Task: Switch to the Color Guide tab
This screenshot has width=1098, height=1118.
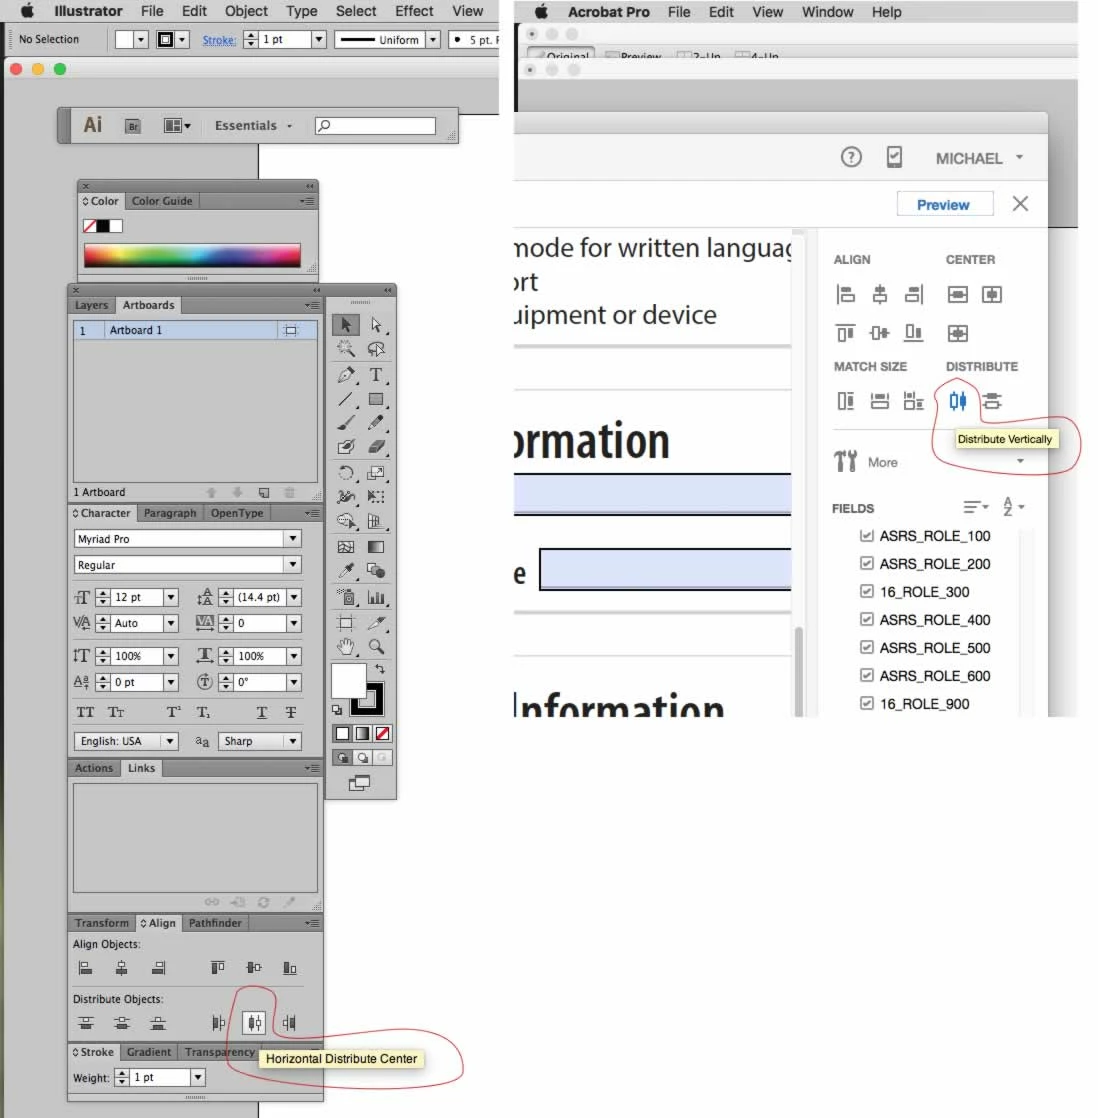Action: pyautogui.click(x=162, y=201)
